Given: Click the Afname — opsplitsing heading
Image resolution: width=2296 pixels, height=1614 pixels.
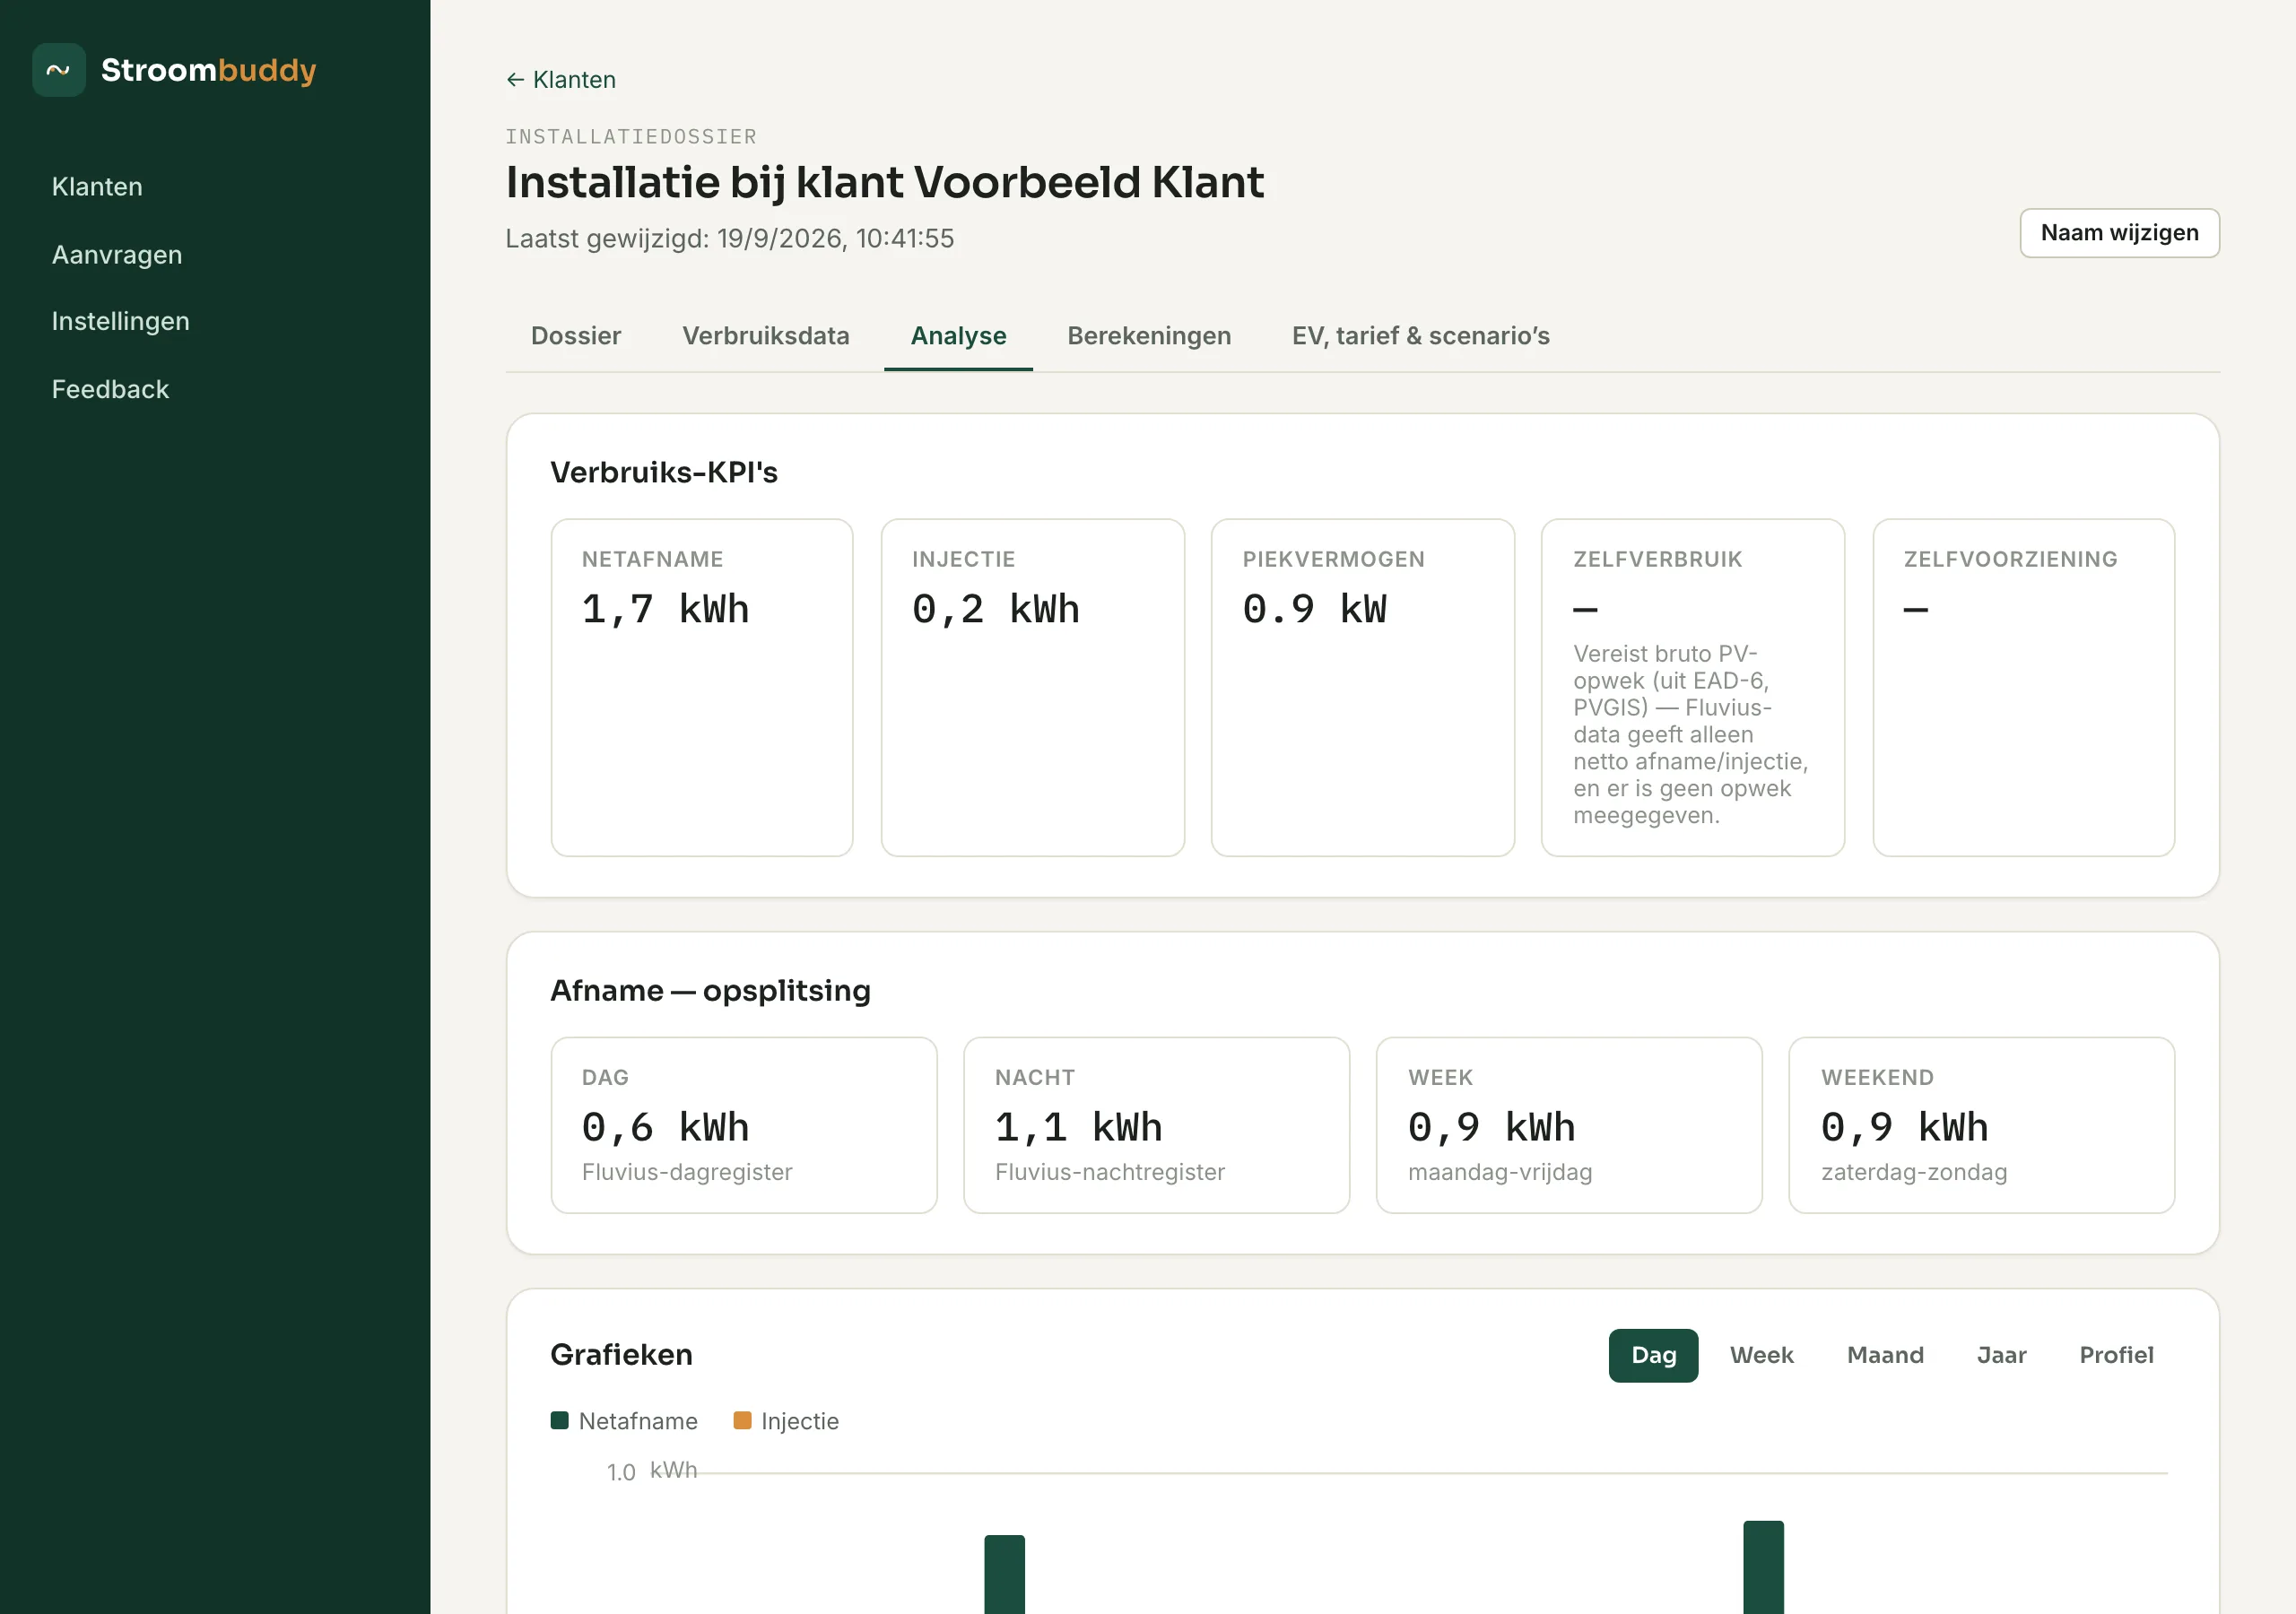Looking at the screenshot, I should (x=710, y=991).
